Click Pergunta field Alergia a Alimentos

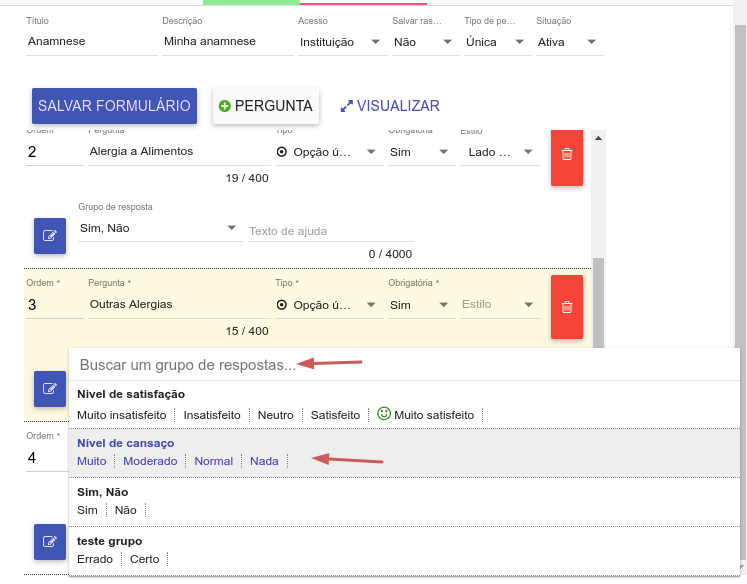(179, 151)
